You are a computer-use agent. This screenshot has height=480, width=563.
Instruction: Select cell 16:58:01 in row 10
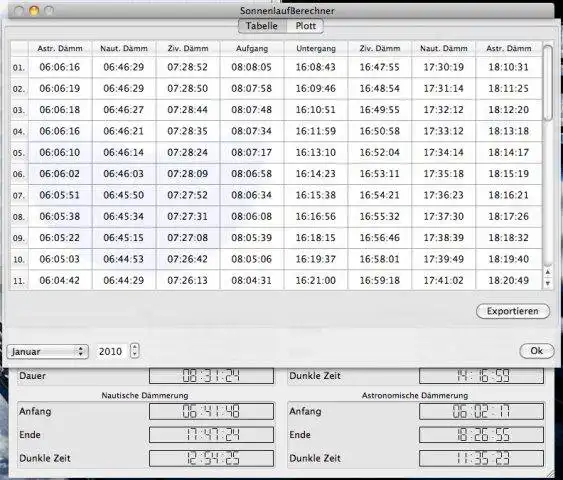(x=380, y=259)
